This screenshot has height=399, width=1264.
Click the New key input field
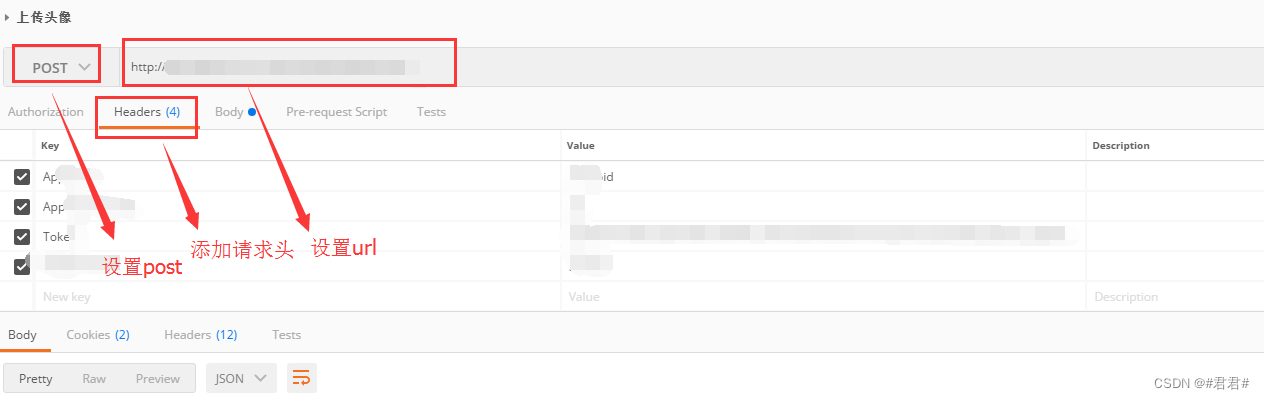tap(298, 297)
